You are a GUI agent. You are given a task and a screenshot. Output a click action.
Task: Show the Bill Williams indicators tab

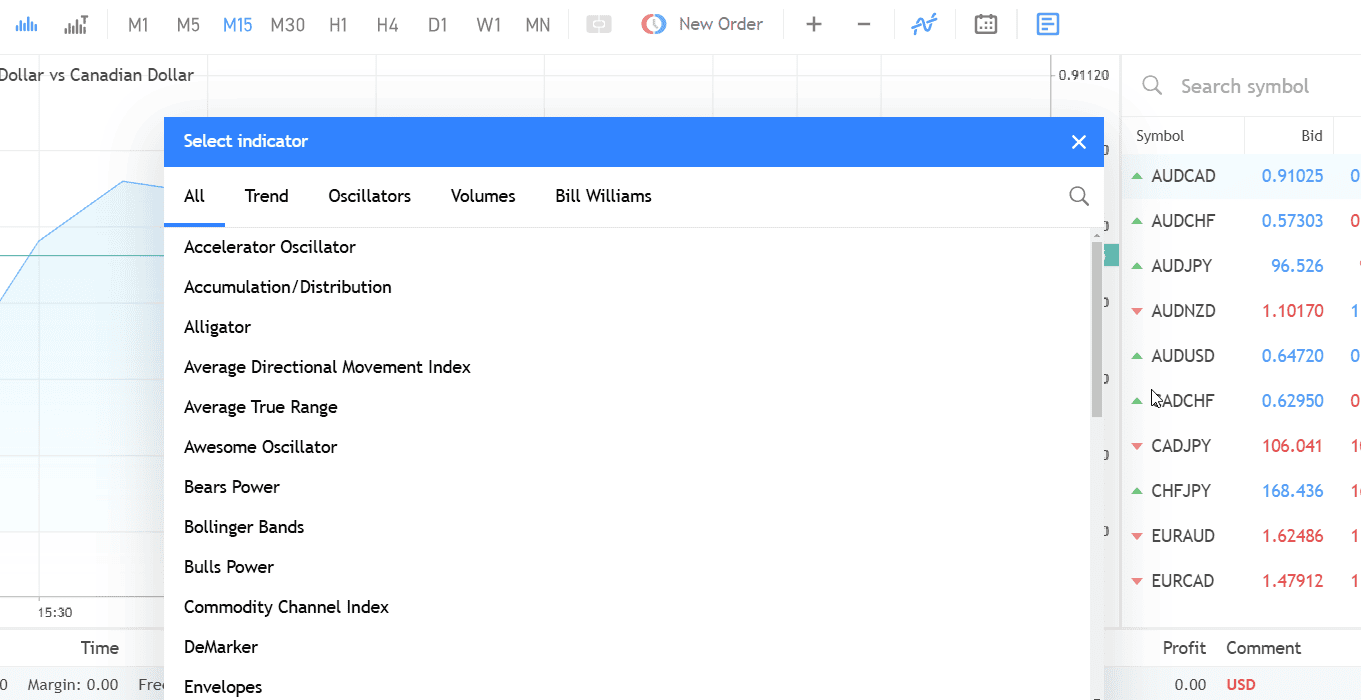[x=603, y=196]
